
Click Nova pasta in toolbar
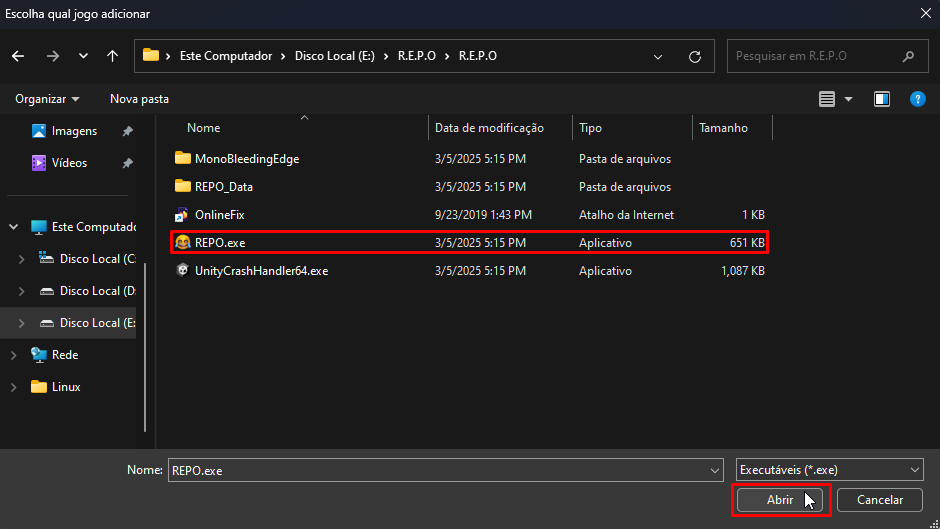click(139, 99)
